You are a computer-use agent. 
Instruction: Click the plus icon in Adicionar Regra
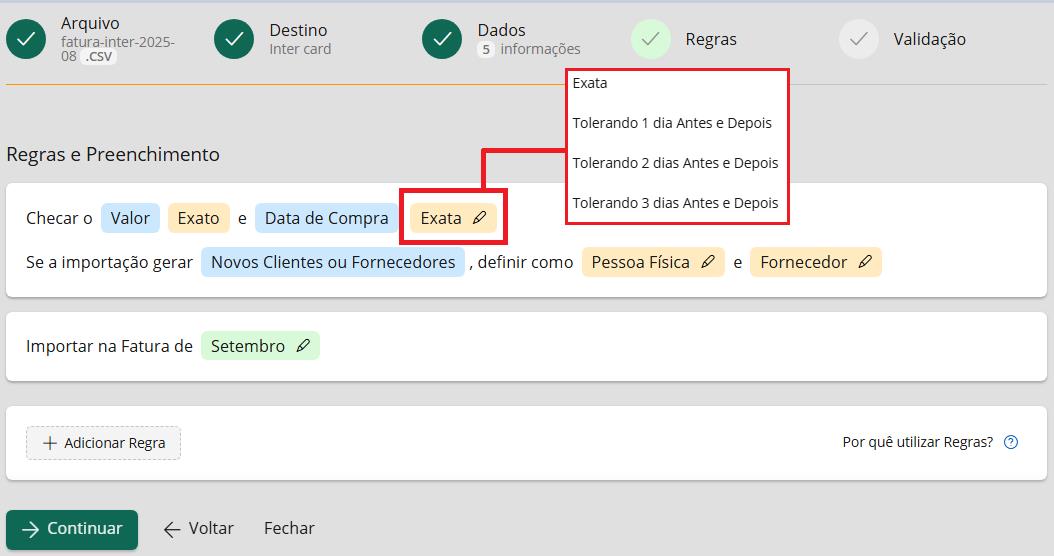(x=50, y=443)
